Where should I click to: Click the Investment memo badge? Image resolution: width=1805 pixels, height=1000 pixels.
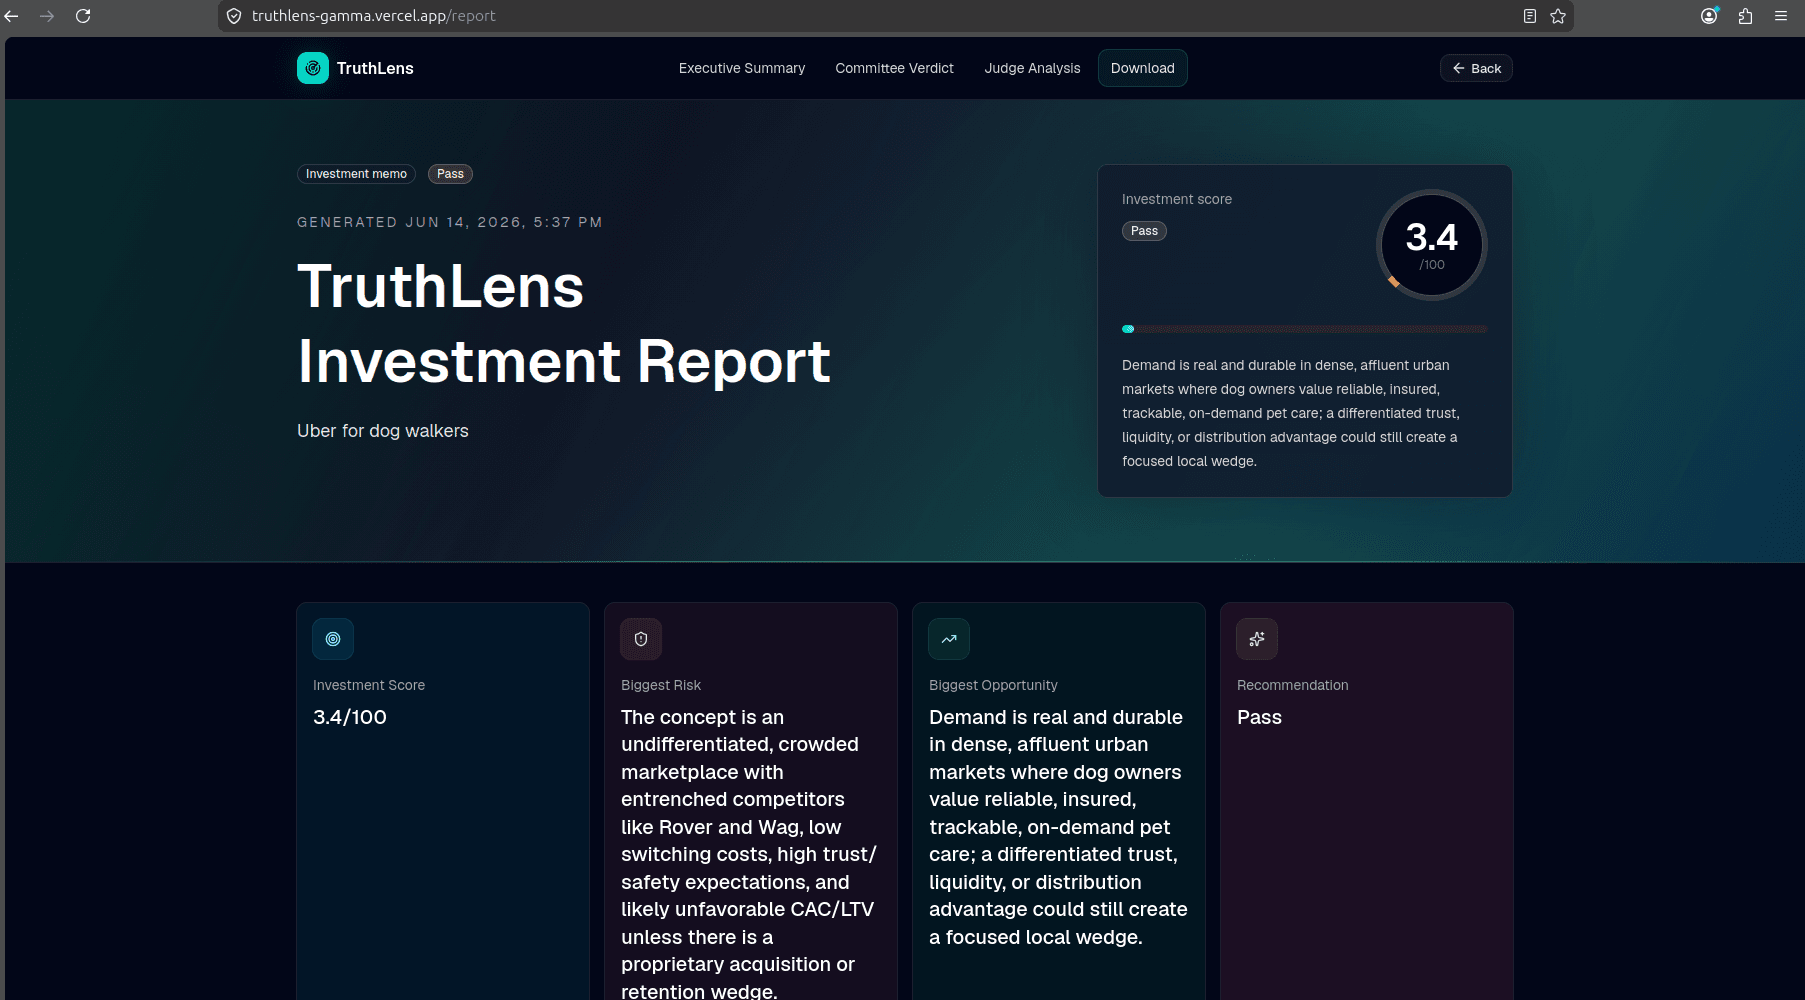point(356,174)
